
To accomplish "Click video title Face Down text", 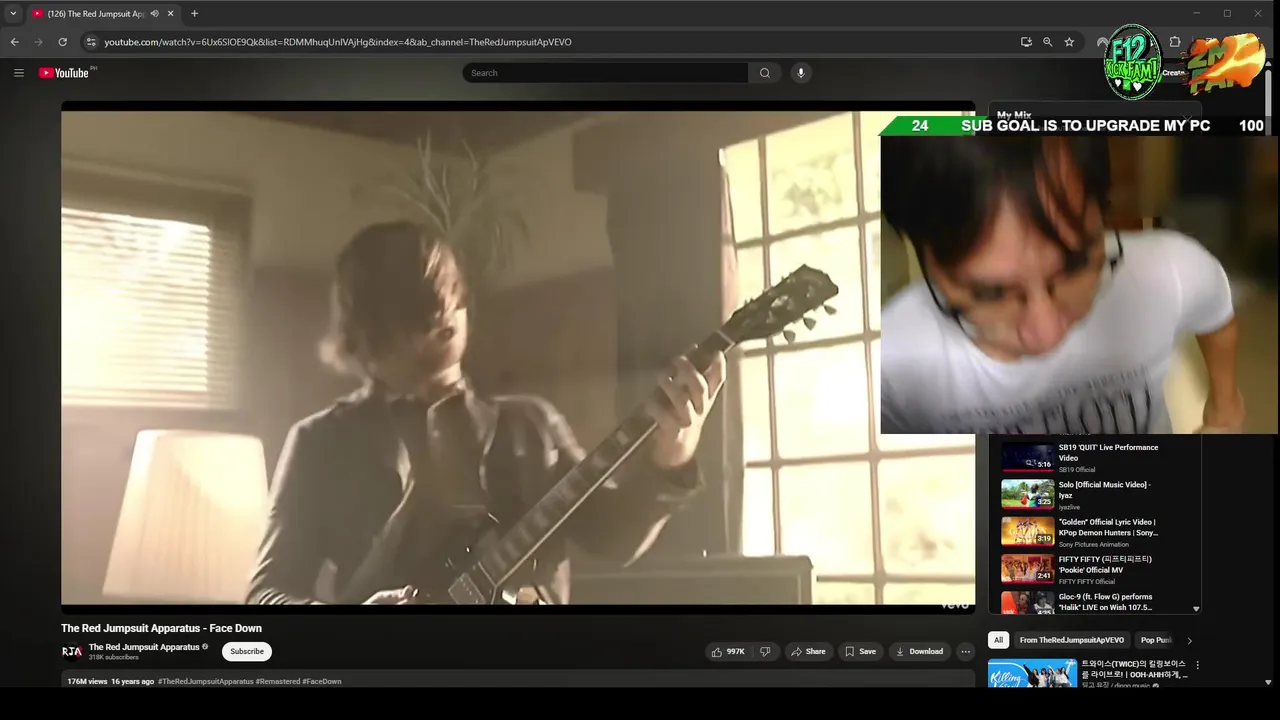I will coord(161,628).
